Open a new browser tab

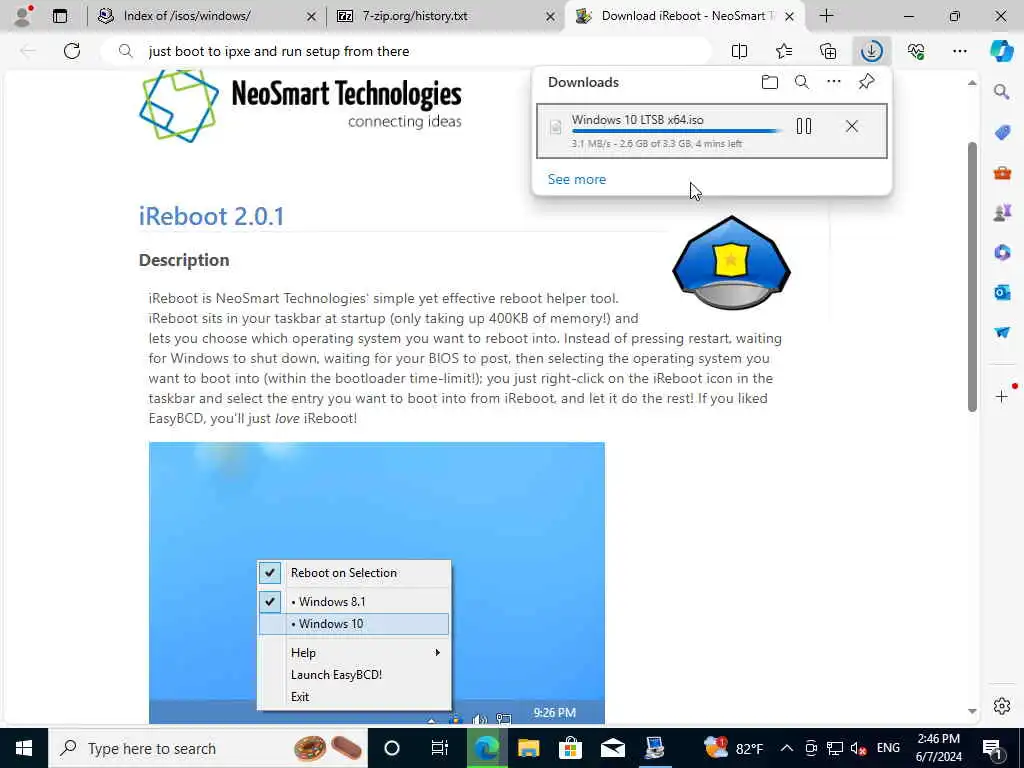coord(826,16)
